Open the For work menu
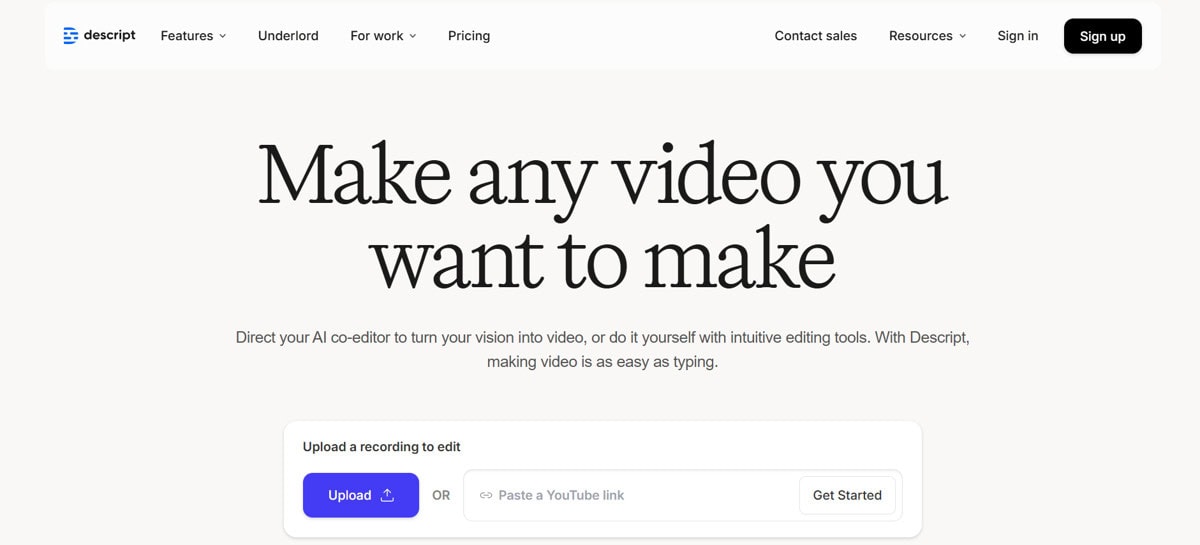This screenshot has width=1200, height=545. click(377, 36)
